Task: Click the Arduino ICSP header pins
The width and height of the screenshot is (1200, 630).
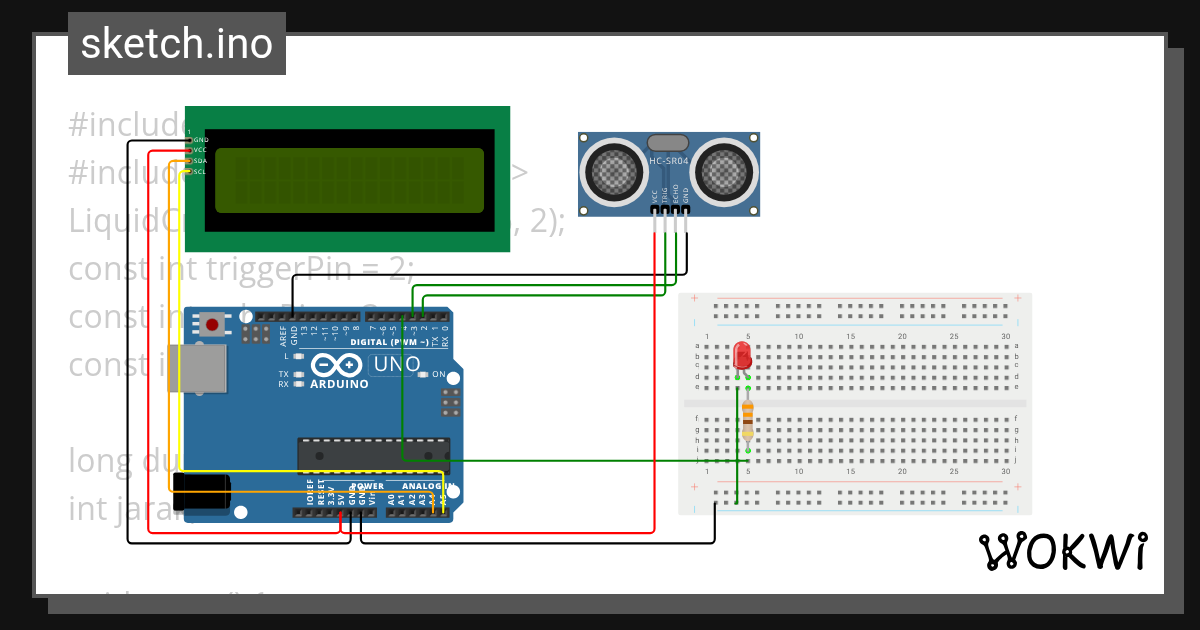Action: click(x=451, y=402)
